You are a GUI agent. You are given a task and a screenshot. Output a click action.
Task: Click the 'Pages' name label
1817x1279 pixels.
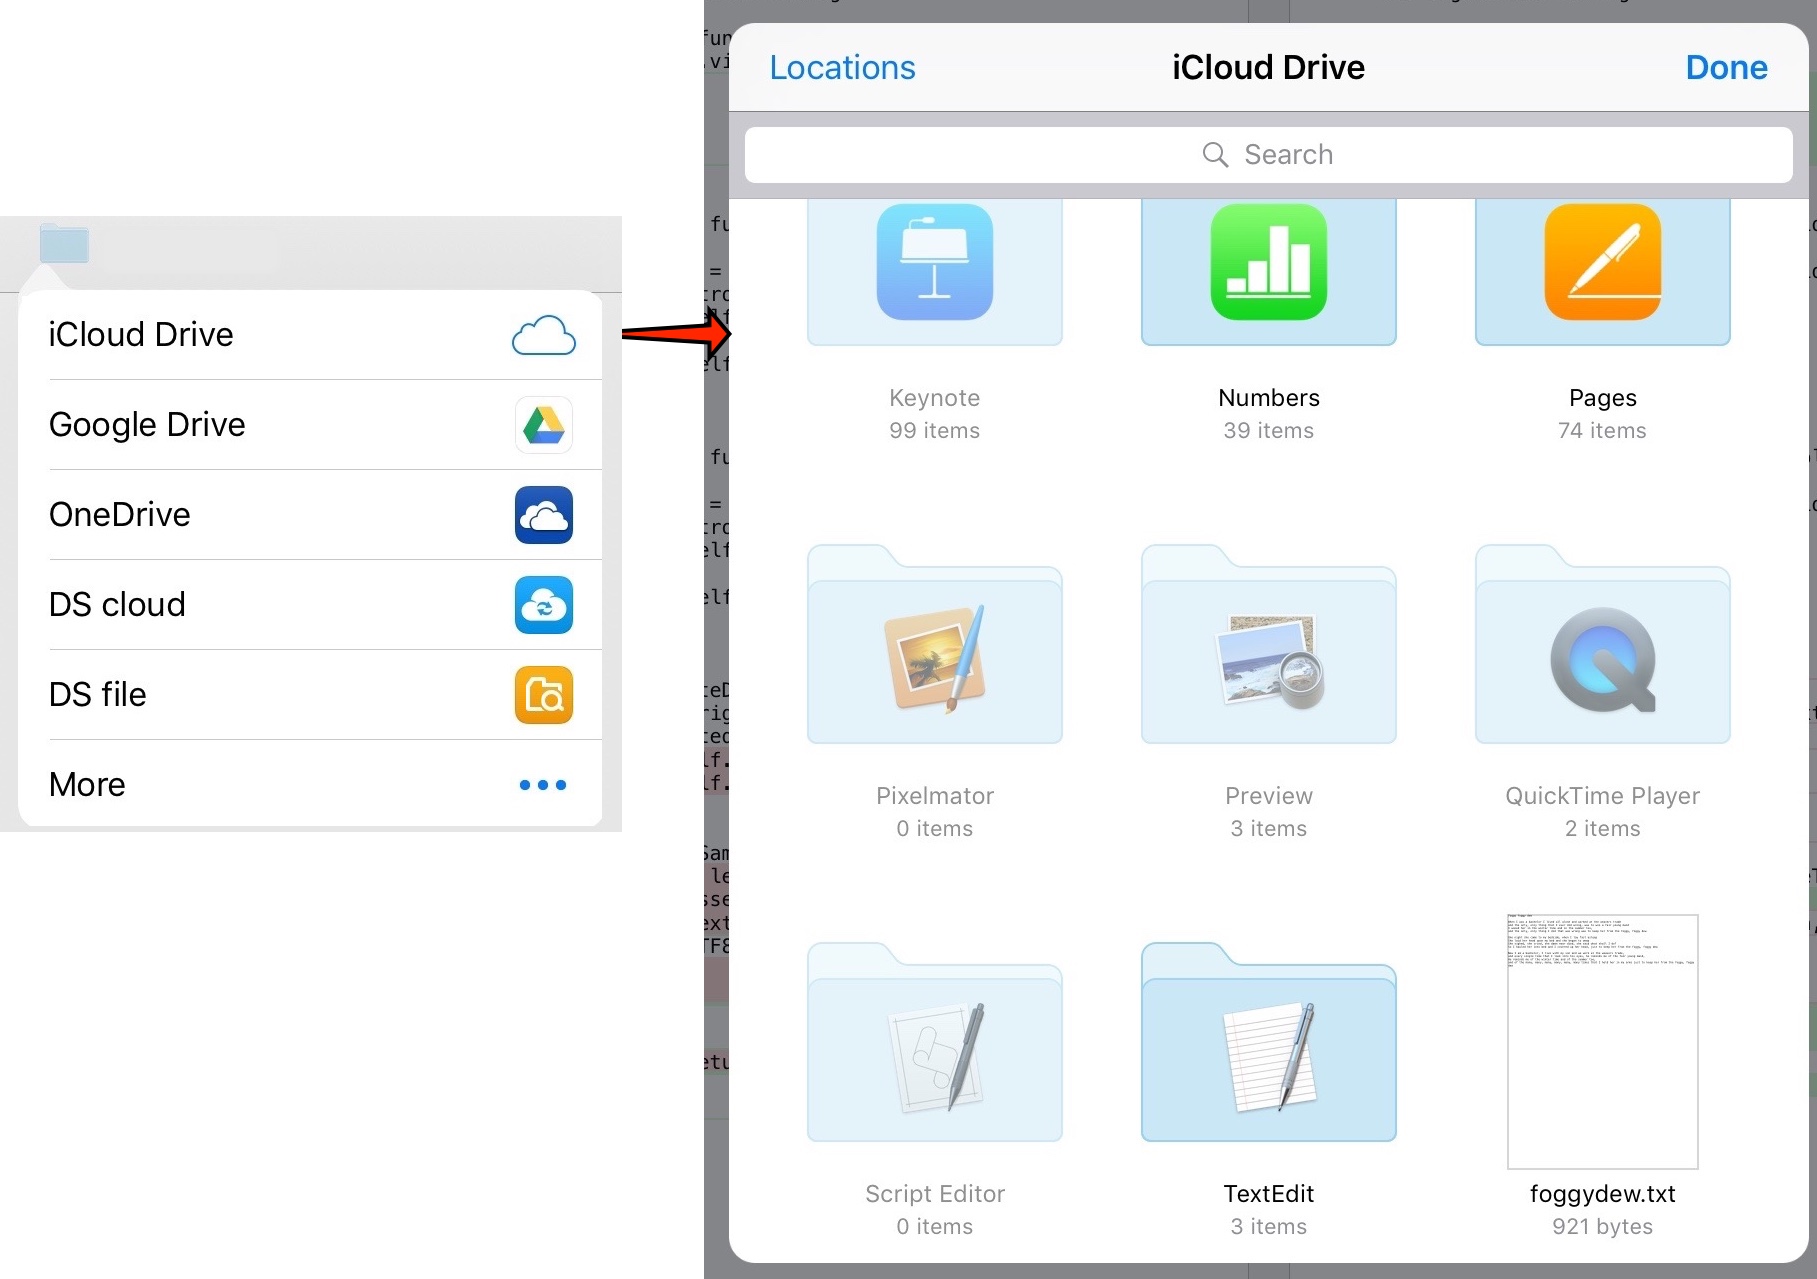click(1602, 398)
